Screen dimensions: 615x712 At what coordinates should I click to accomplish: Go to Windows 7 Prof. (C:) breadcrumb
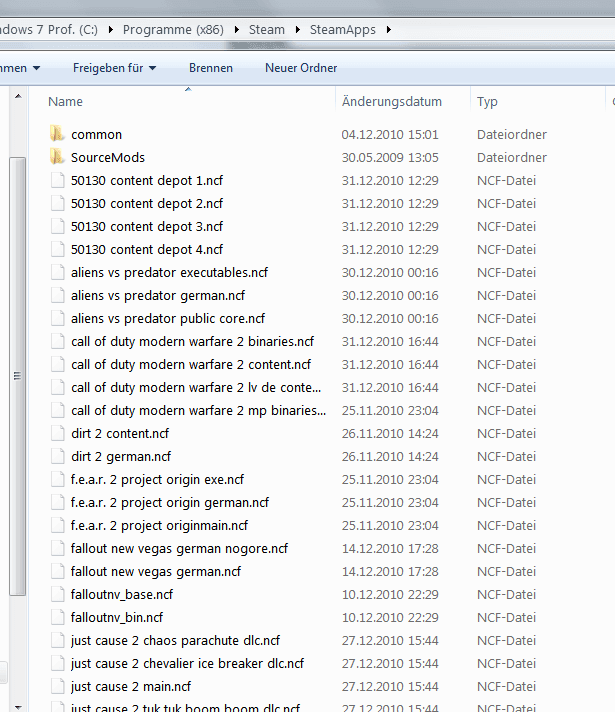click(x=49, y=30)
